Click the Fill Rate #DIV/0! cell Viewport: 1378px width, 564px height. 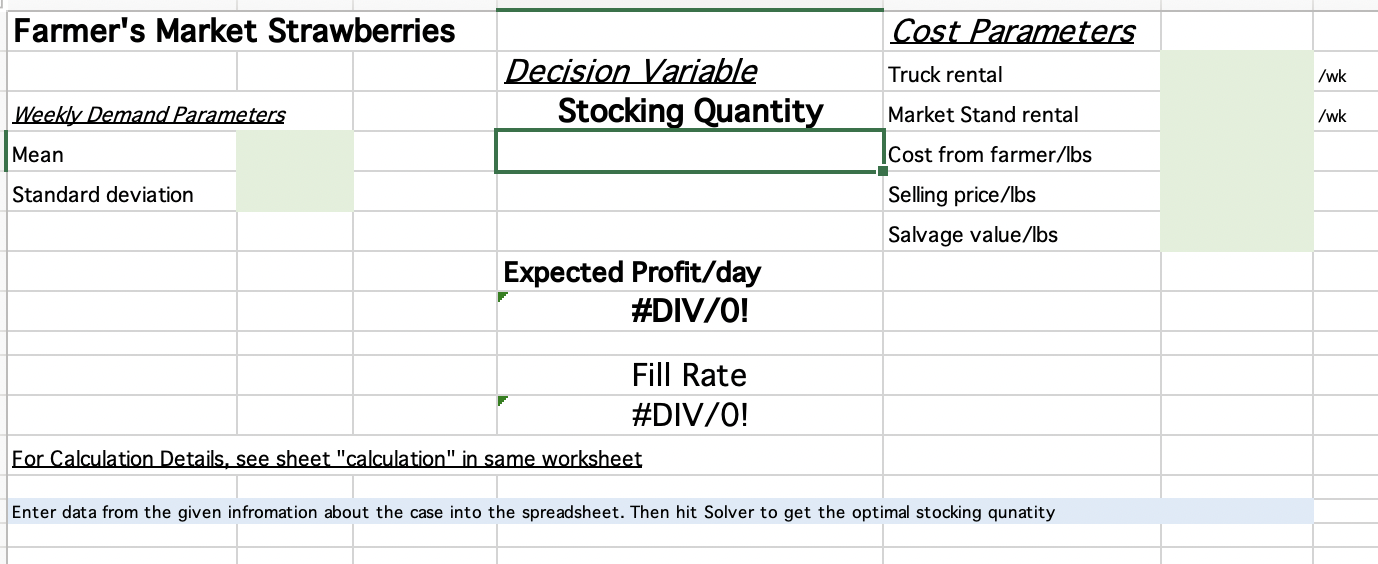click(x=689, y=414)
